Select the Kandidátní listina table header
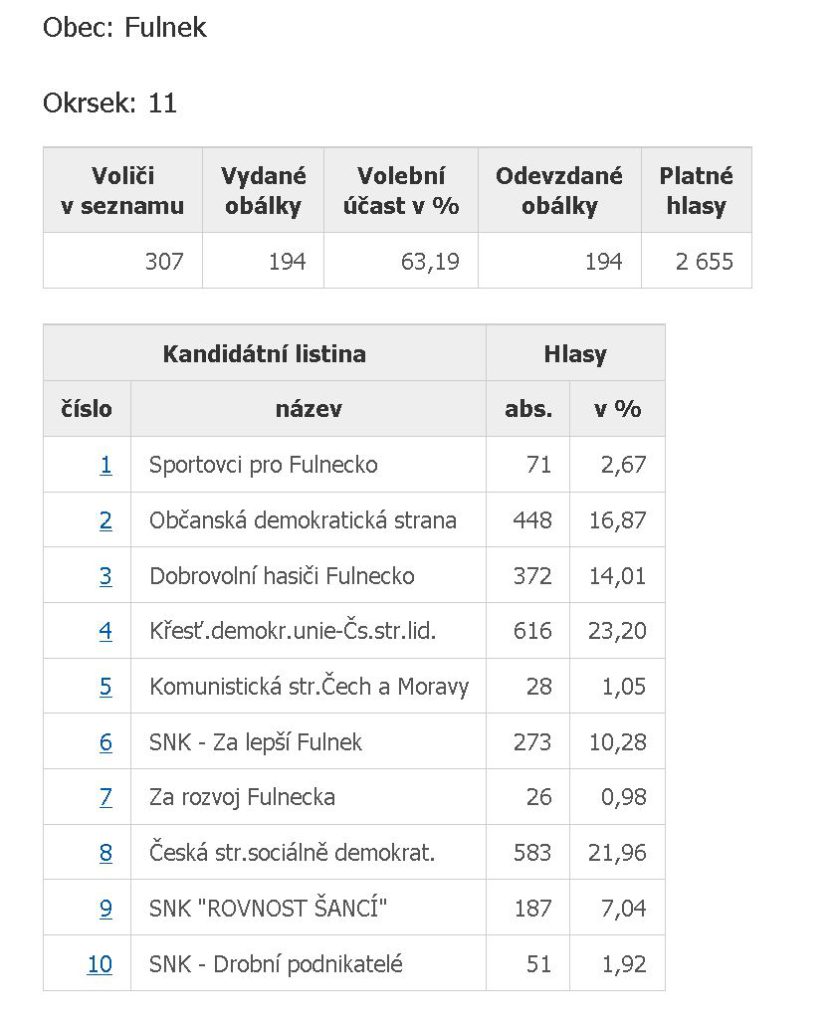835x1024 pixels. click(x=264, y=353)
